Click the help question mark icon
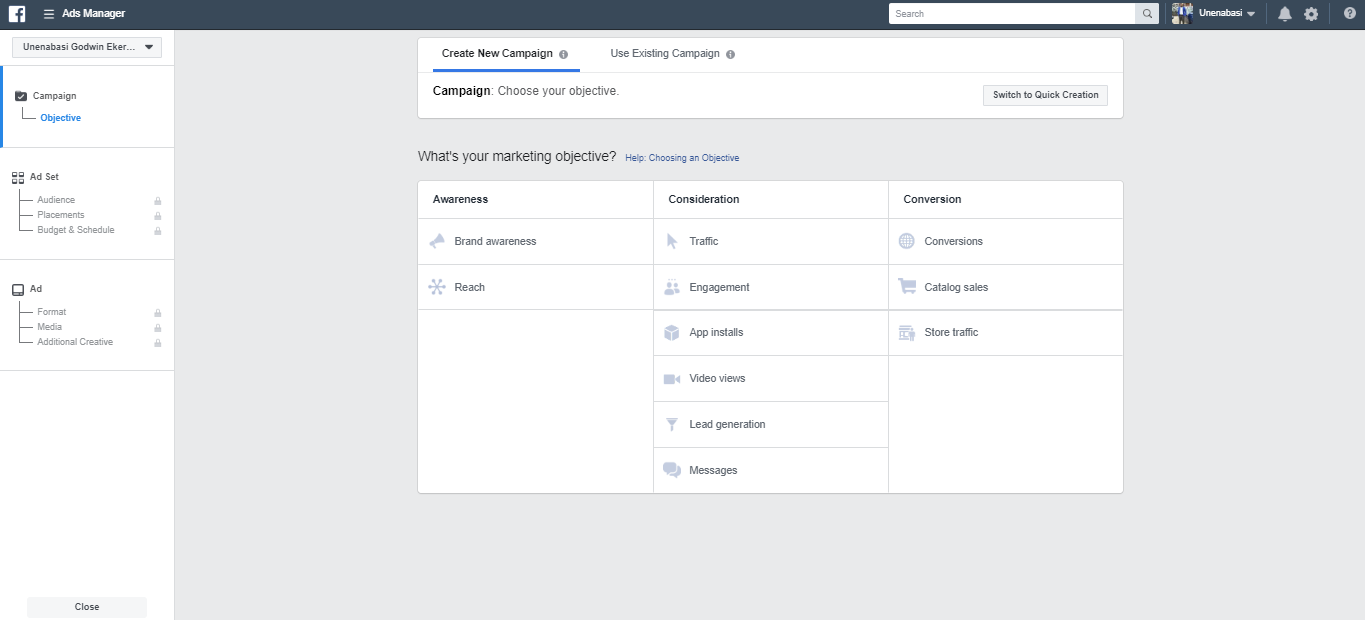The width and height of the screenshot is (1365, 620). coord(1349,14)
